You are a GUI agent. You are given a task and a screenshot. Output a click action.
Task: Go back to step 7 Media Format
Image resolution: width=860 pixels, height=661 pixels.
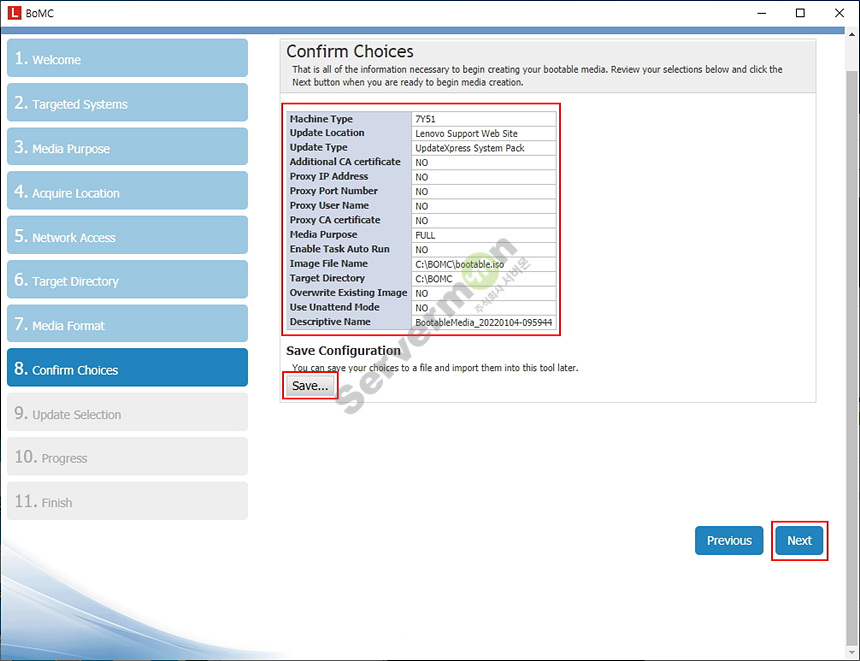point(127,324)
